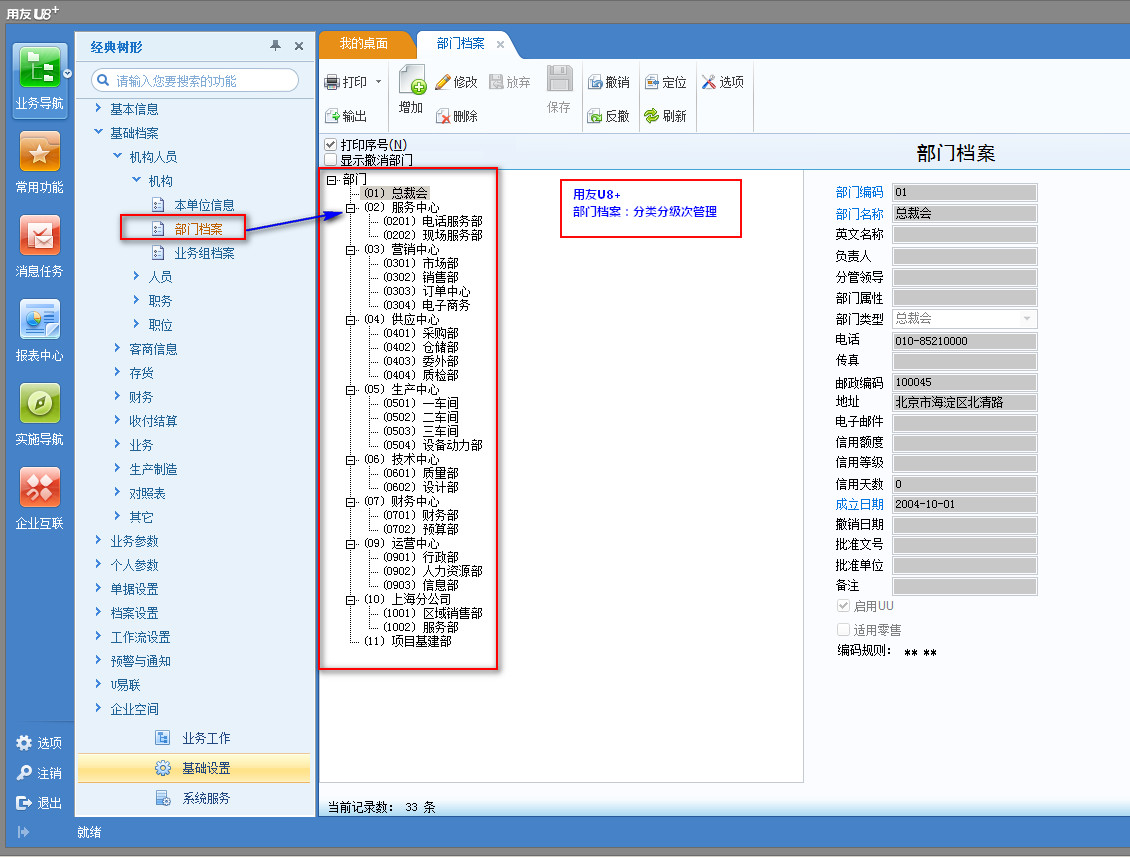1130x858 pixels.
Task: Enable the 显示撤消部门 checkbox
Action: [331, 159]
